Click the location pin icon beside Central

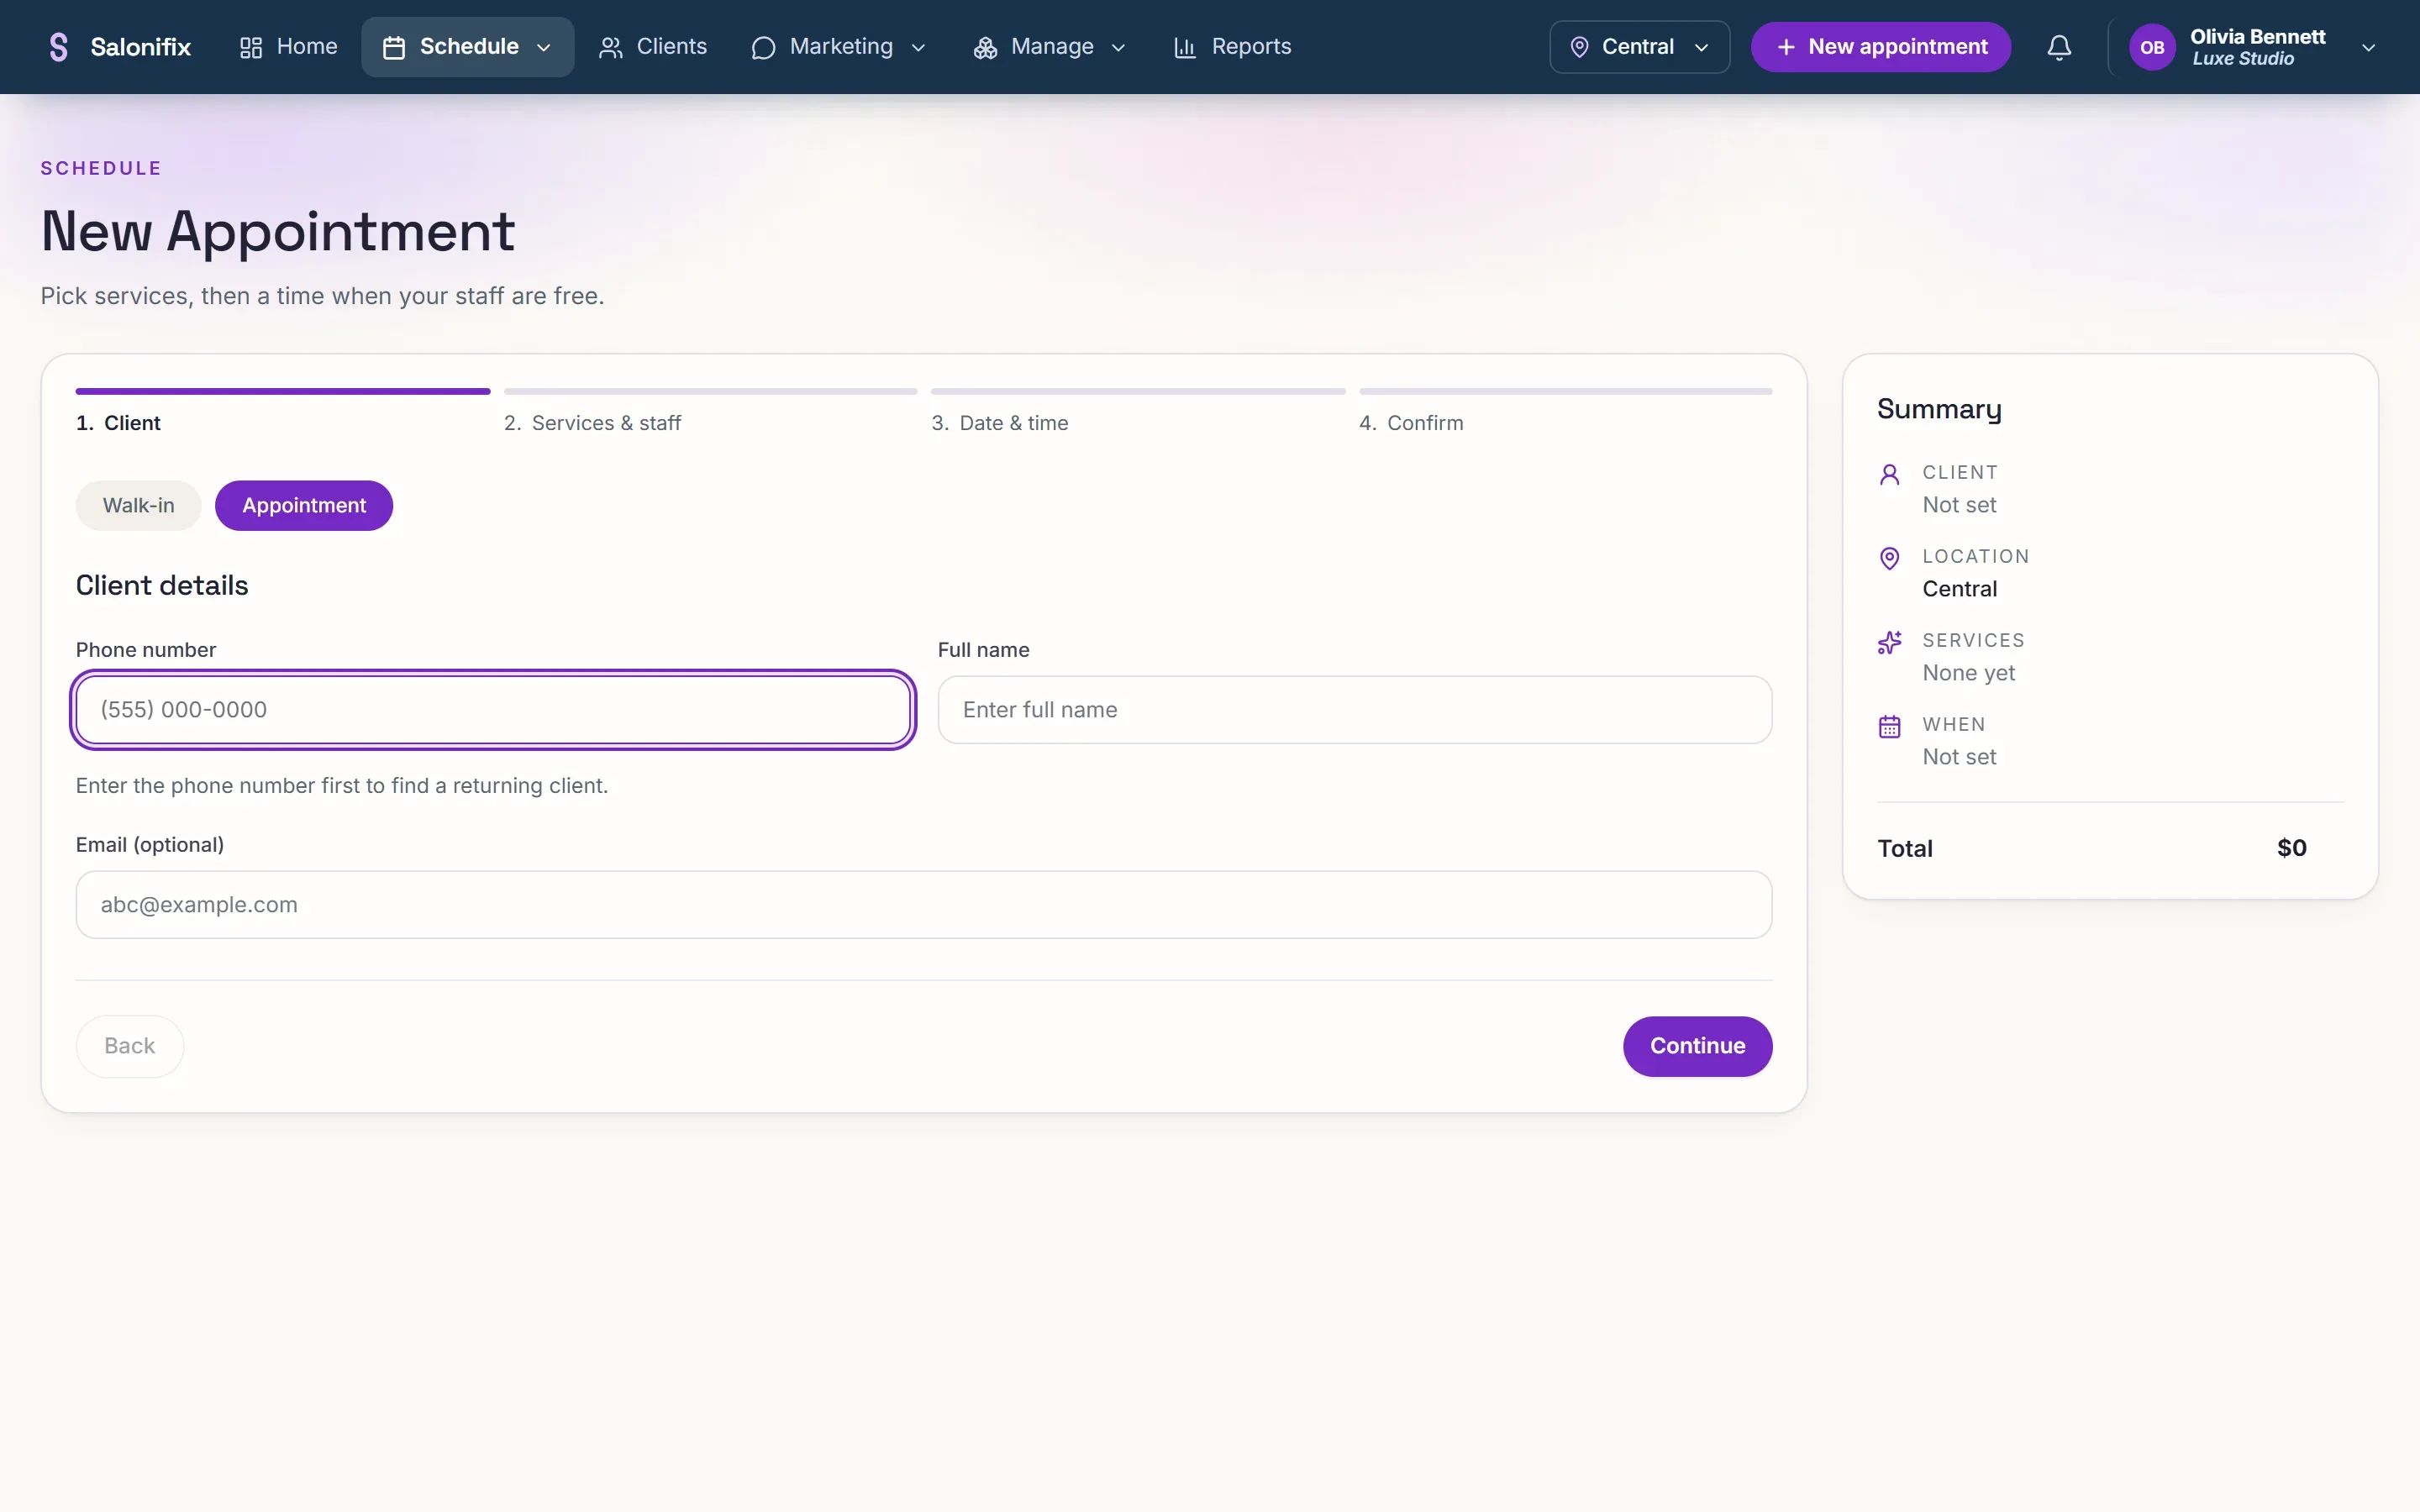click(x=1579, y=47)
